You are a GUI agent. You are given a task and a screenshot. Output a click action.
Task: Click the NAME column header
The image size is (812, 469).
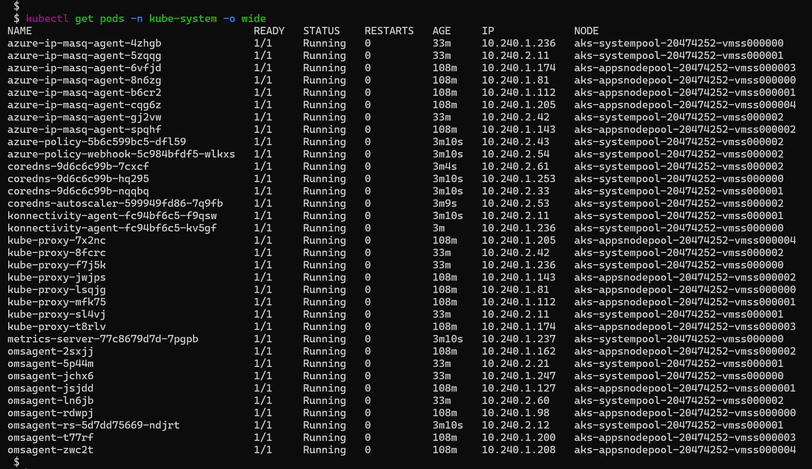(x=20, y=31)
